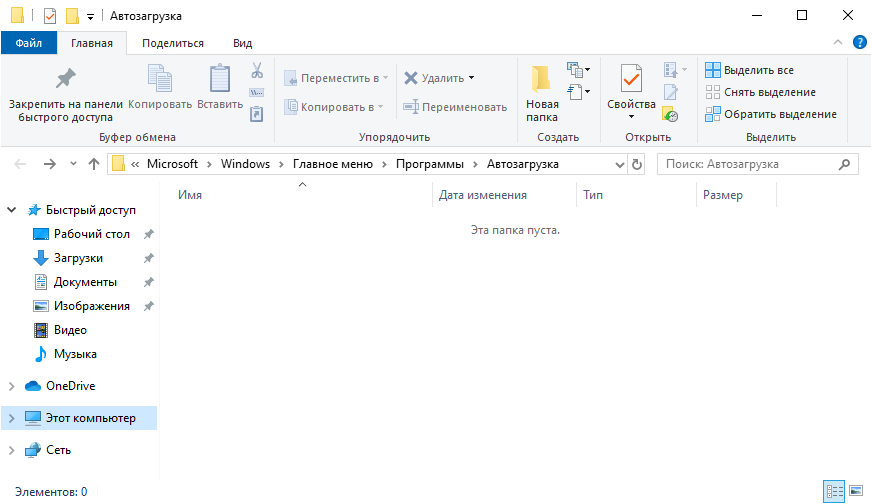Switch to details view in status bar
The image size is (872, 504).
(834, 491)
